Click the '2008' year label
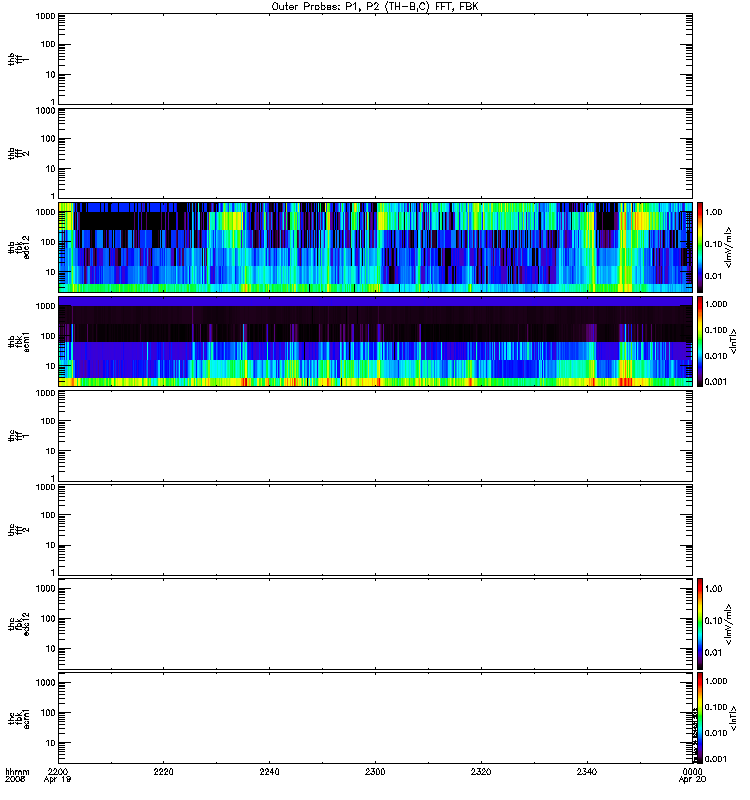The width and height of the screenshot is (750, 800). [15, 780]
